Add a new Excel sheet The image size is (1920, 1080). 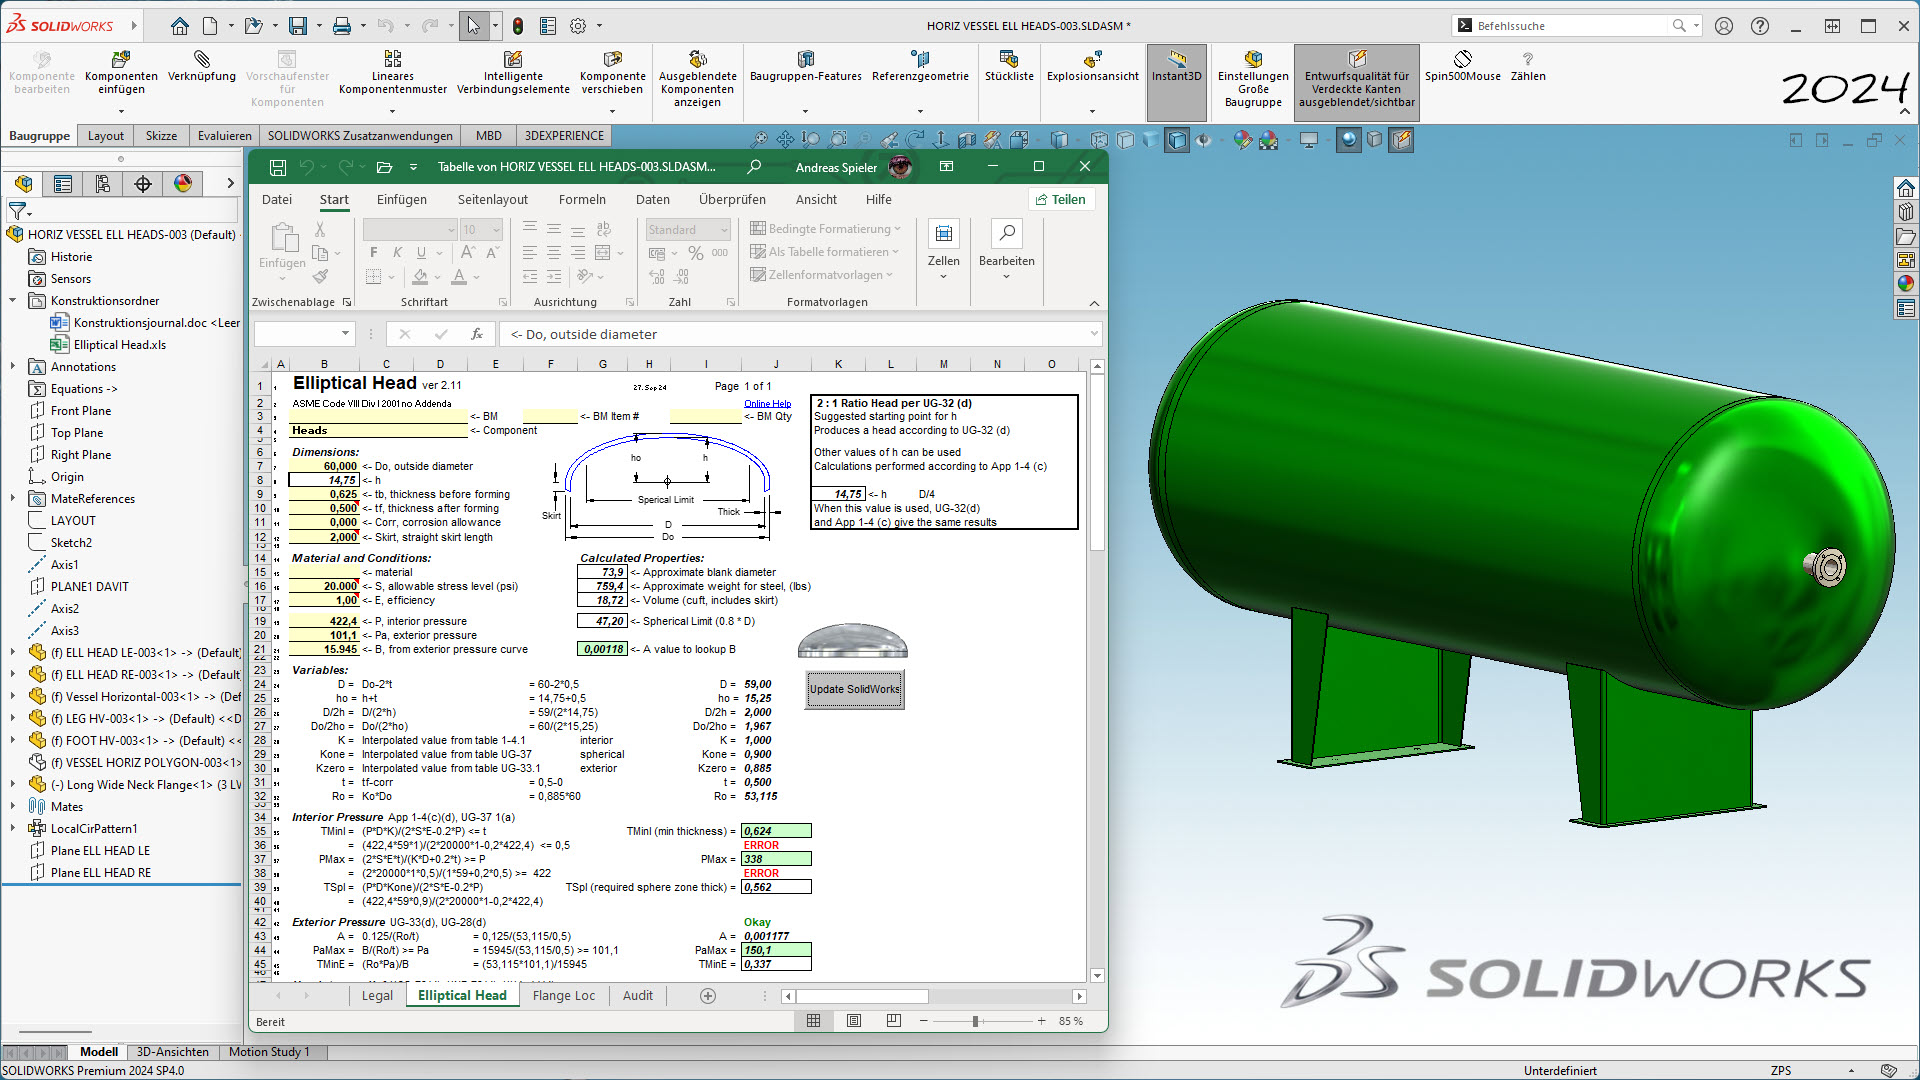click(708, 996)
